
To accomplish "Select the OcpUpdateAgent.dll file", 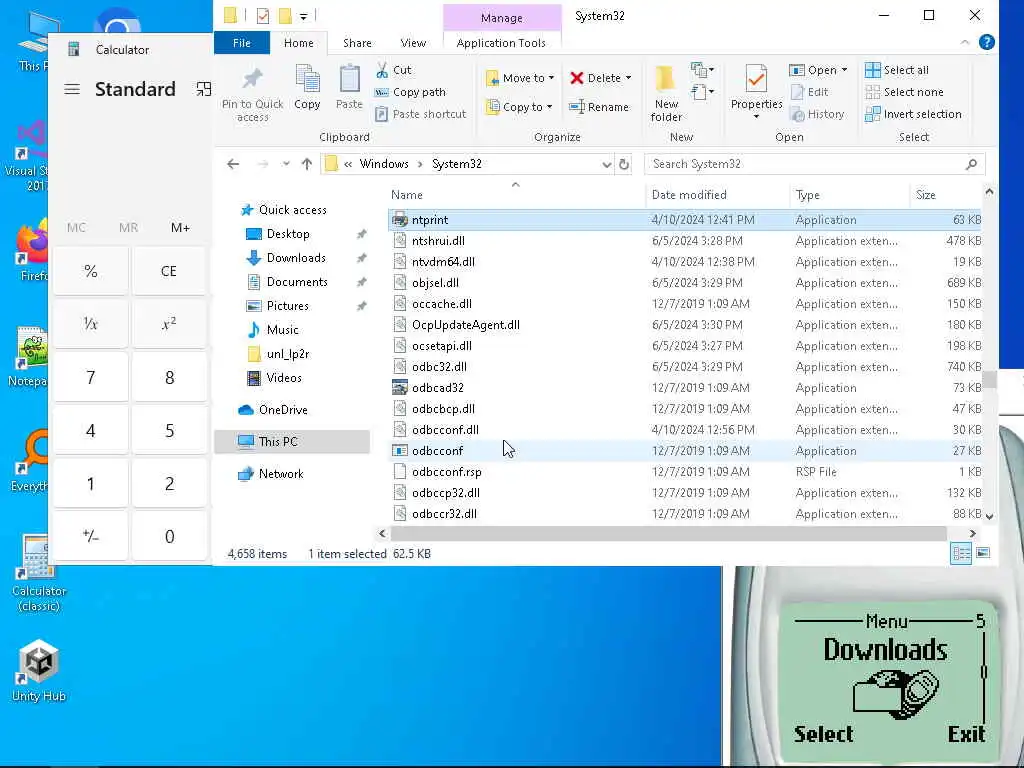I will [685, 325].
